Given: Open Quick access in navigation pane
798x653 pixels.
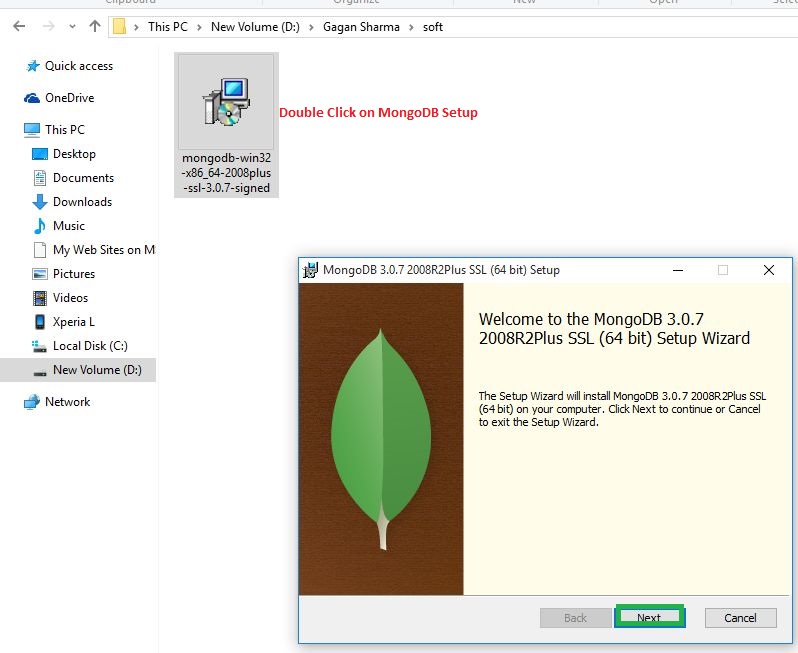Looking at the screenshot, I should [79, 66].
